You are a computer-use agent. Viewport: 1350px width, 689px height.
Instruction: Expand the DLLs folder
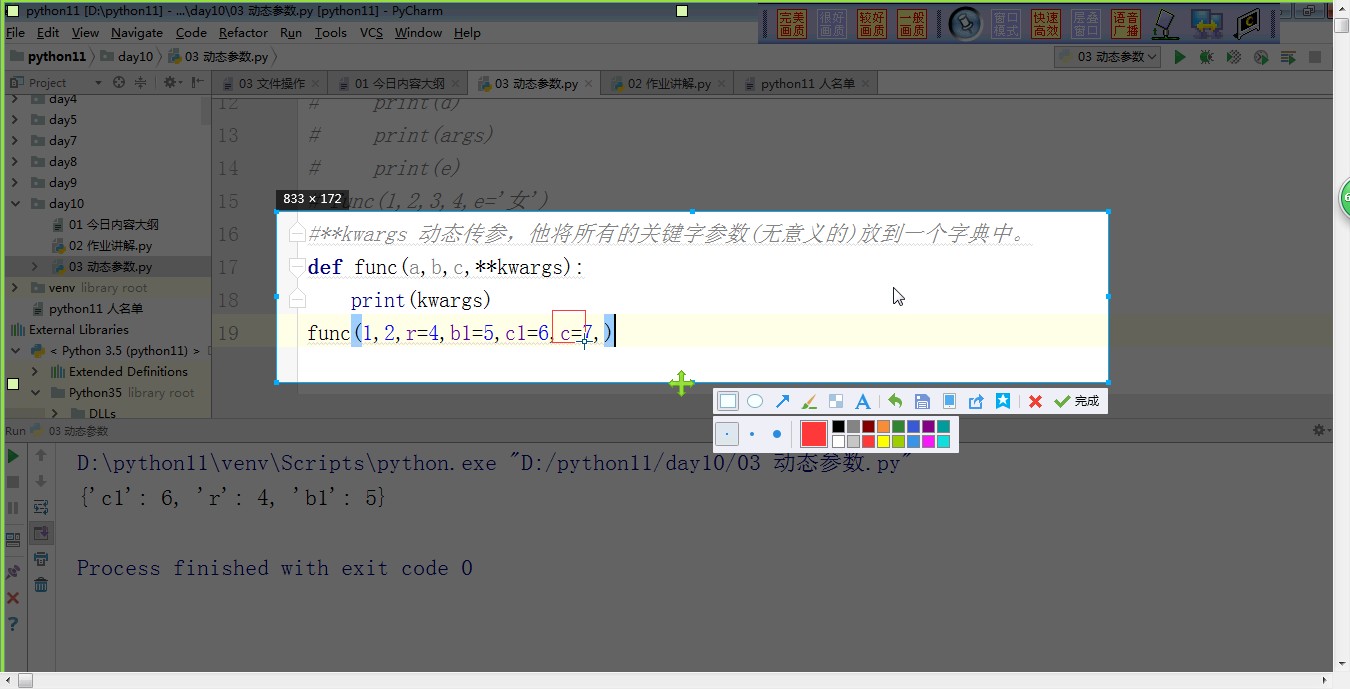pos(54,413)
